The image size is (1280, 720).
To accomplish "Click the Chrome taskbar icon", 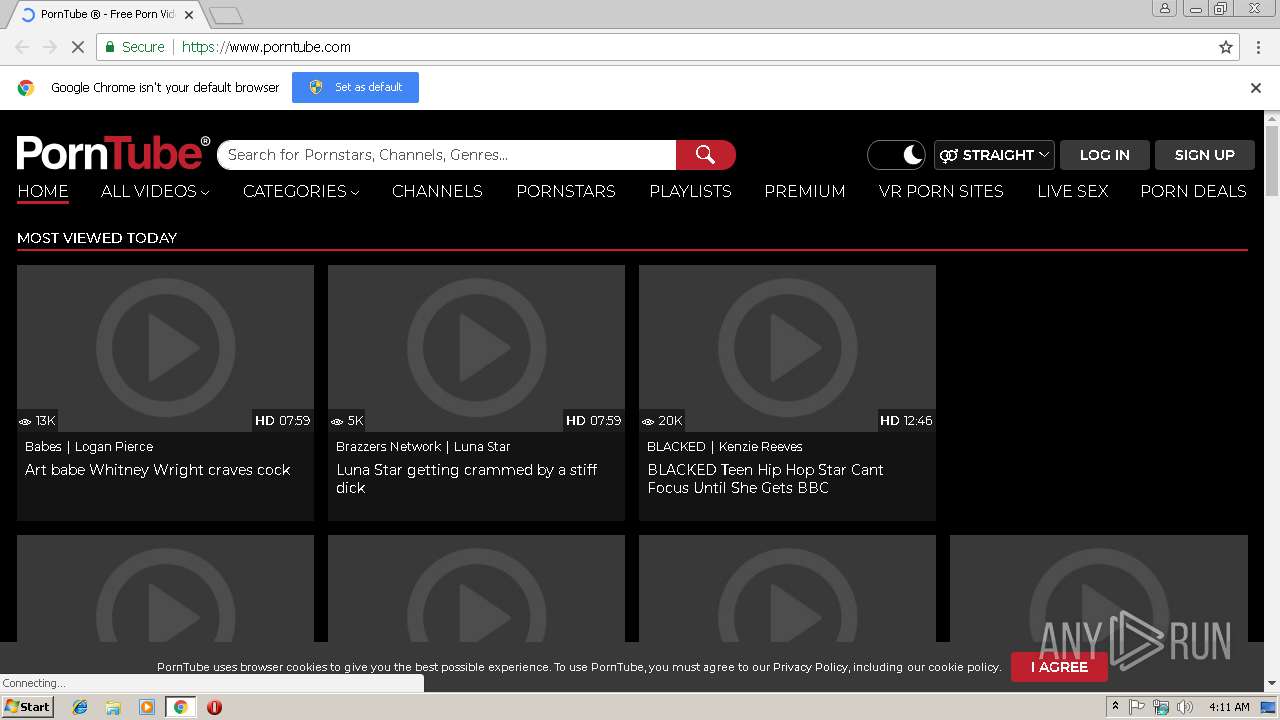I will pyautogui.click(x=180, y=707).
